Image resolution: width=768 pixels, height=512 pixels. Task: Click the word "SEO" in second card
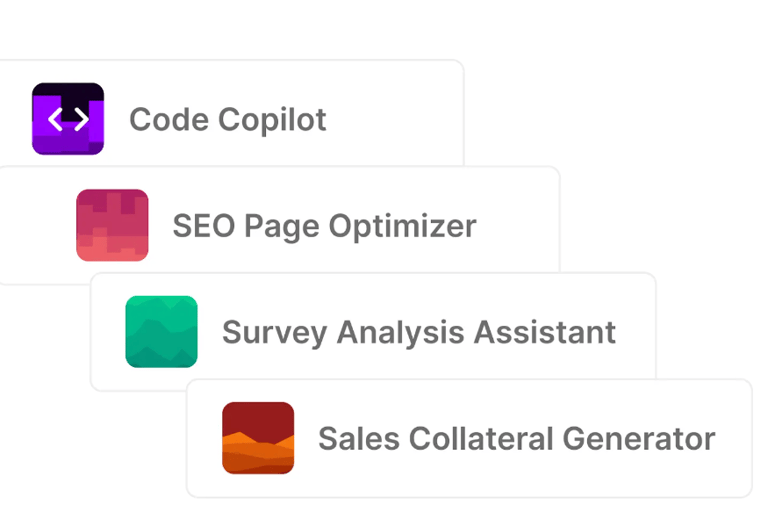[204, 226]
